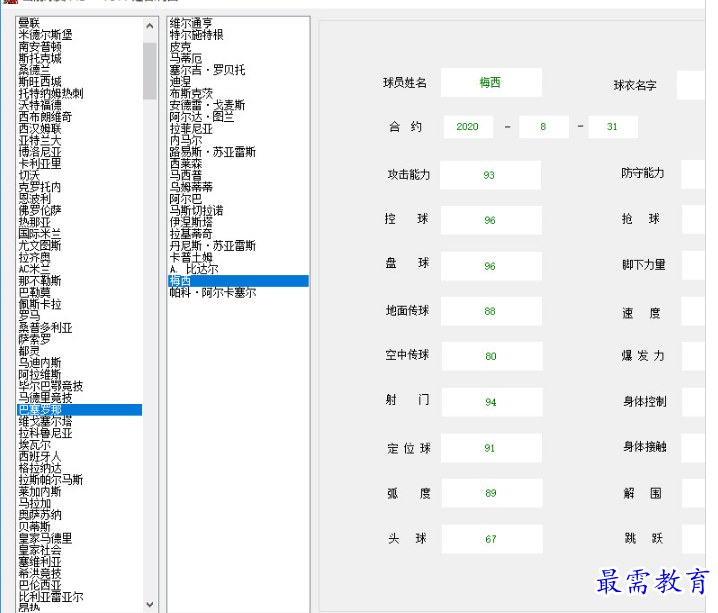
Task: Edit contract year field showing 2020
Action: 468,127
